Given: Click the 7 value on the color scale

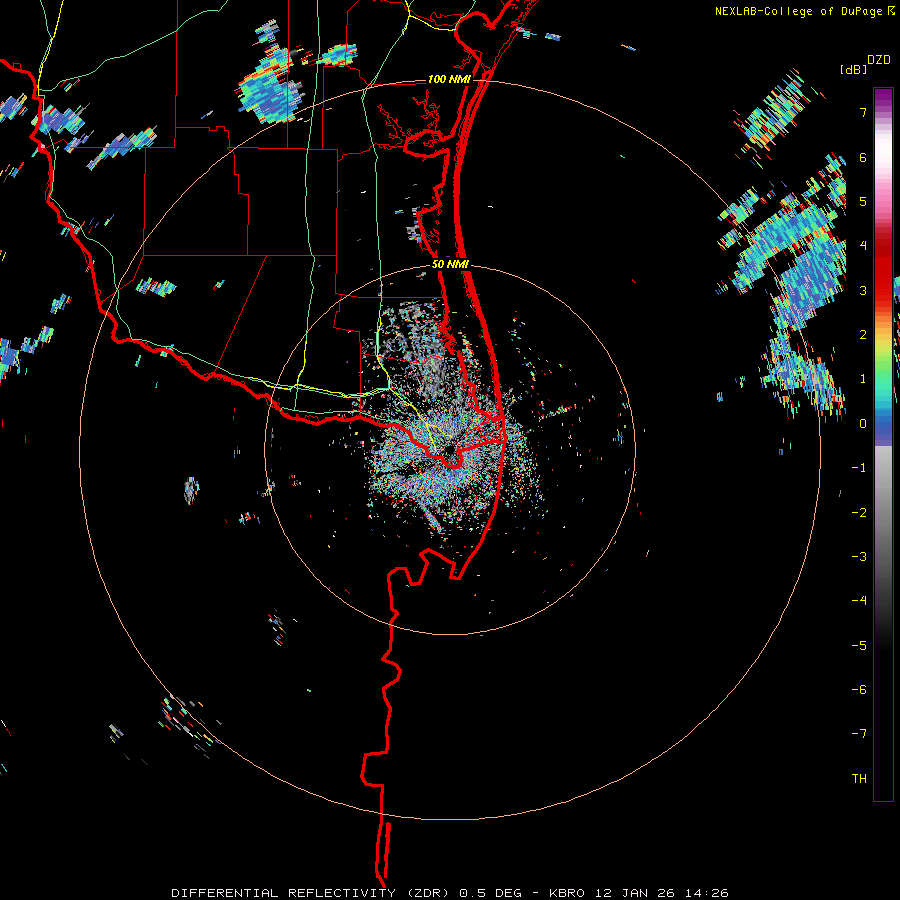Looking at the screenshot, I should (863, 112).
